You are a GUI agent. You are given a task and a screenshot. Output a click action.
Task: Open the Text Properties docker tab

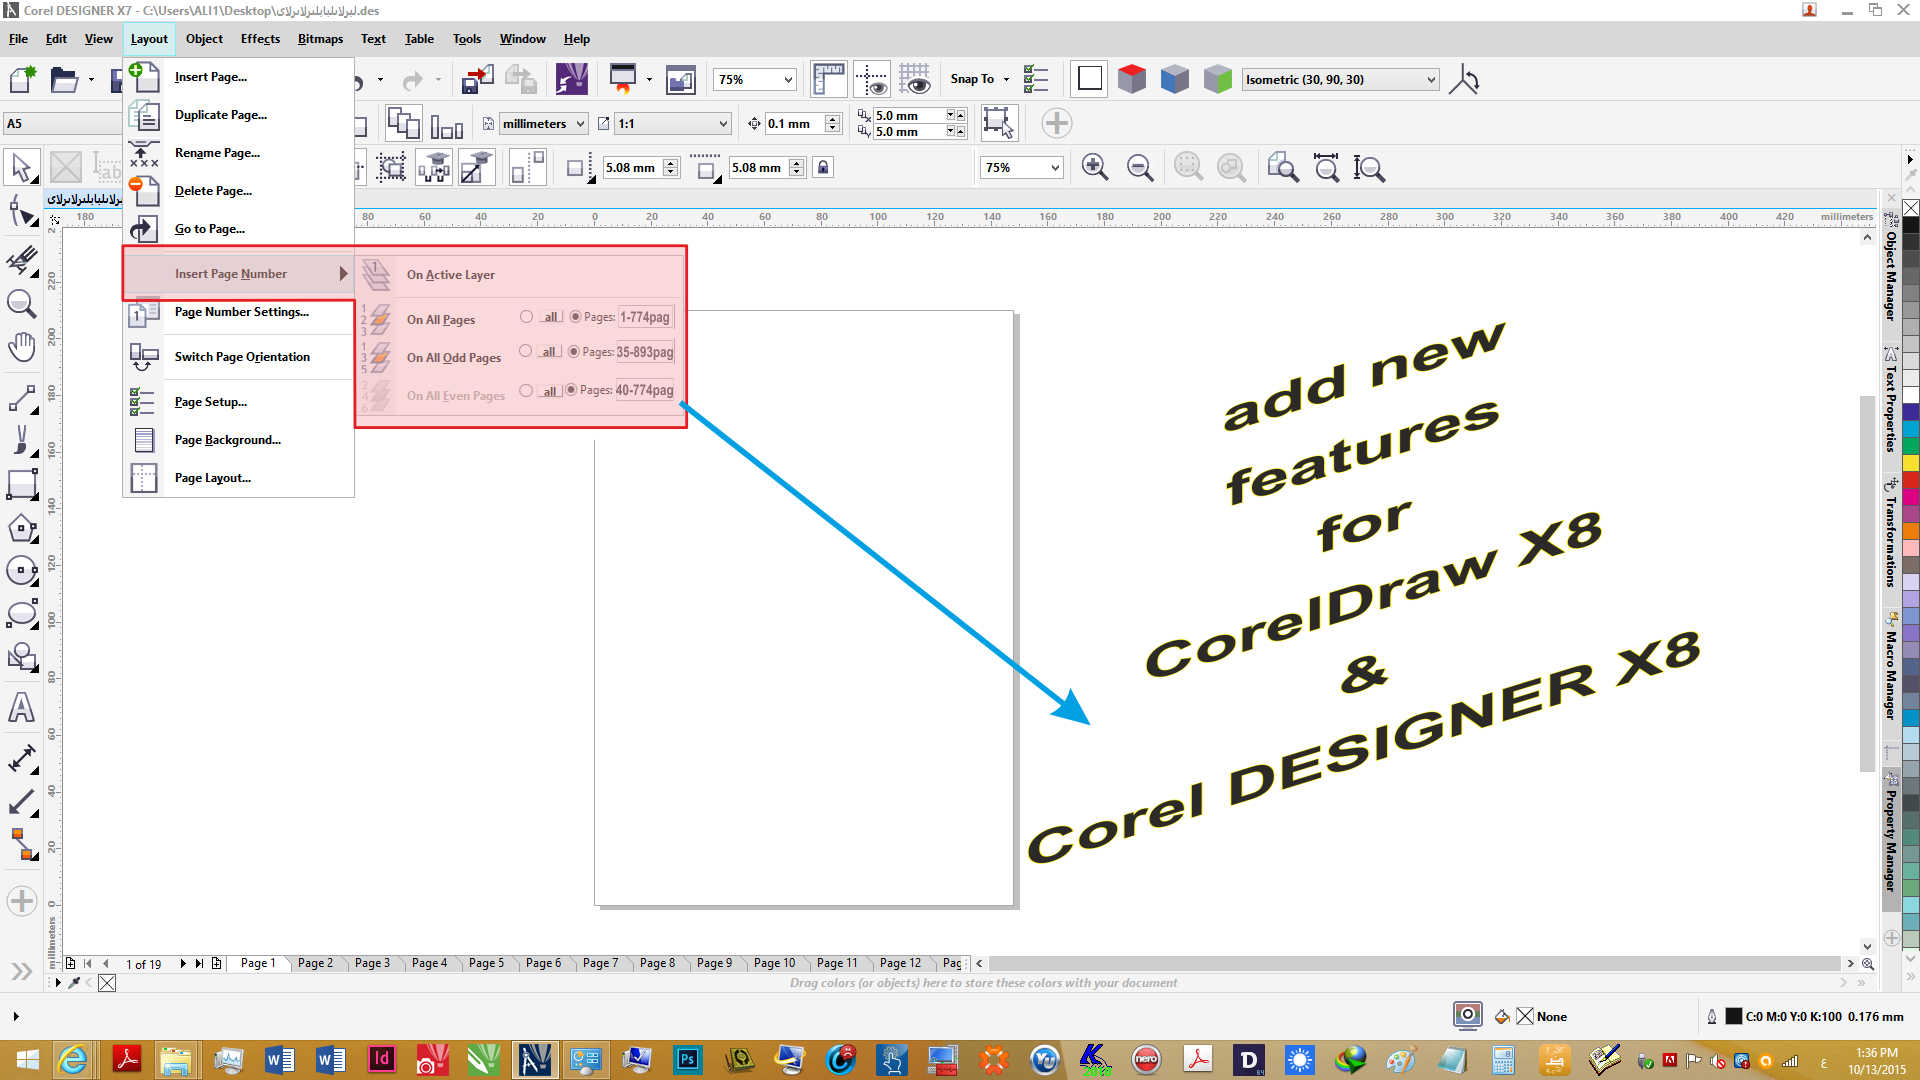(x=1890, y=399)
